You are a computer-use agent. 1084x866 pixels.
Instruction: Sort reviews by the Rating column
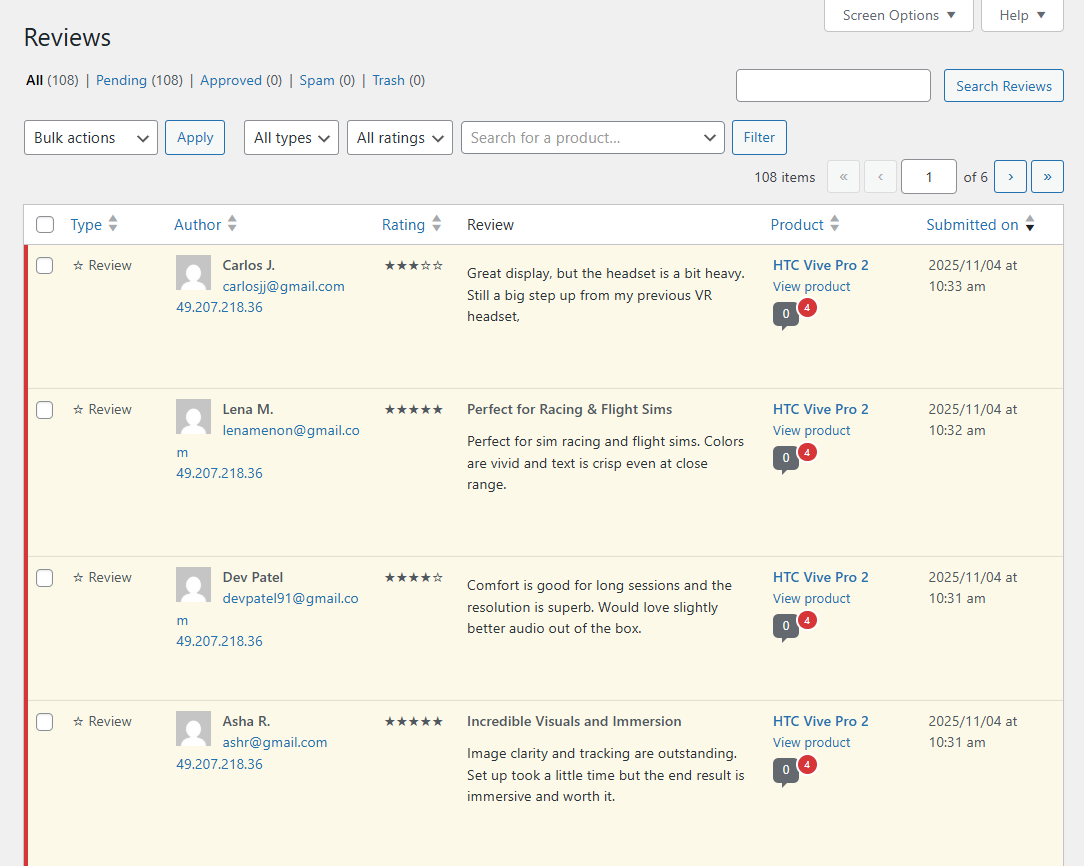(x=403, y=225)
